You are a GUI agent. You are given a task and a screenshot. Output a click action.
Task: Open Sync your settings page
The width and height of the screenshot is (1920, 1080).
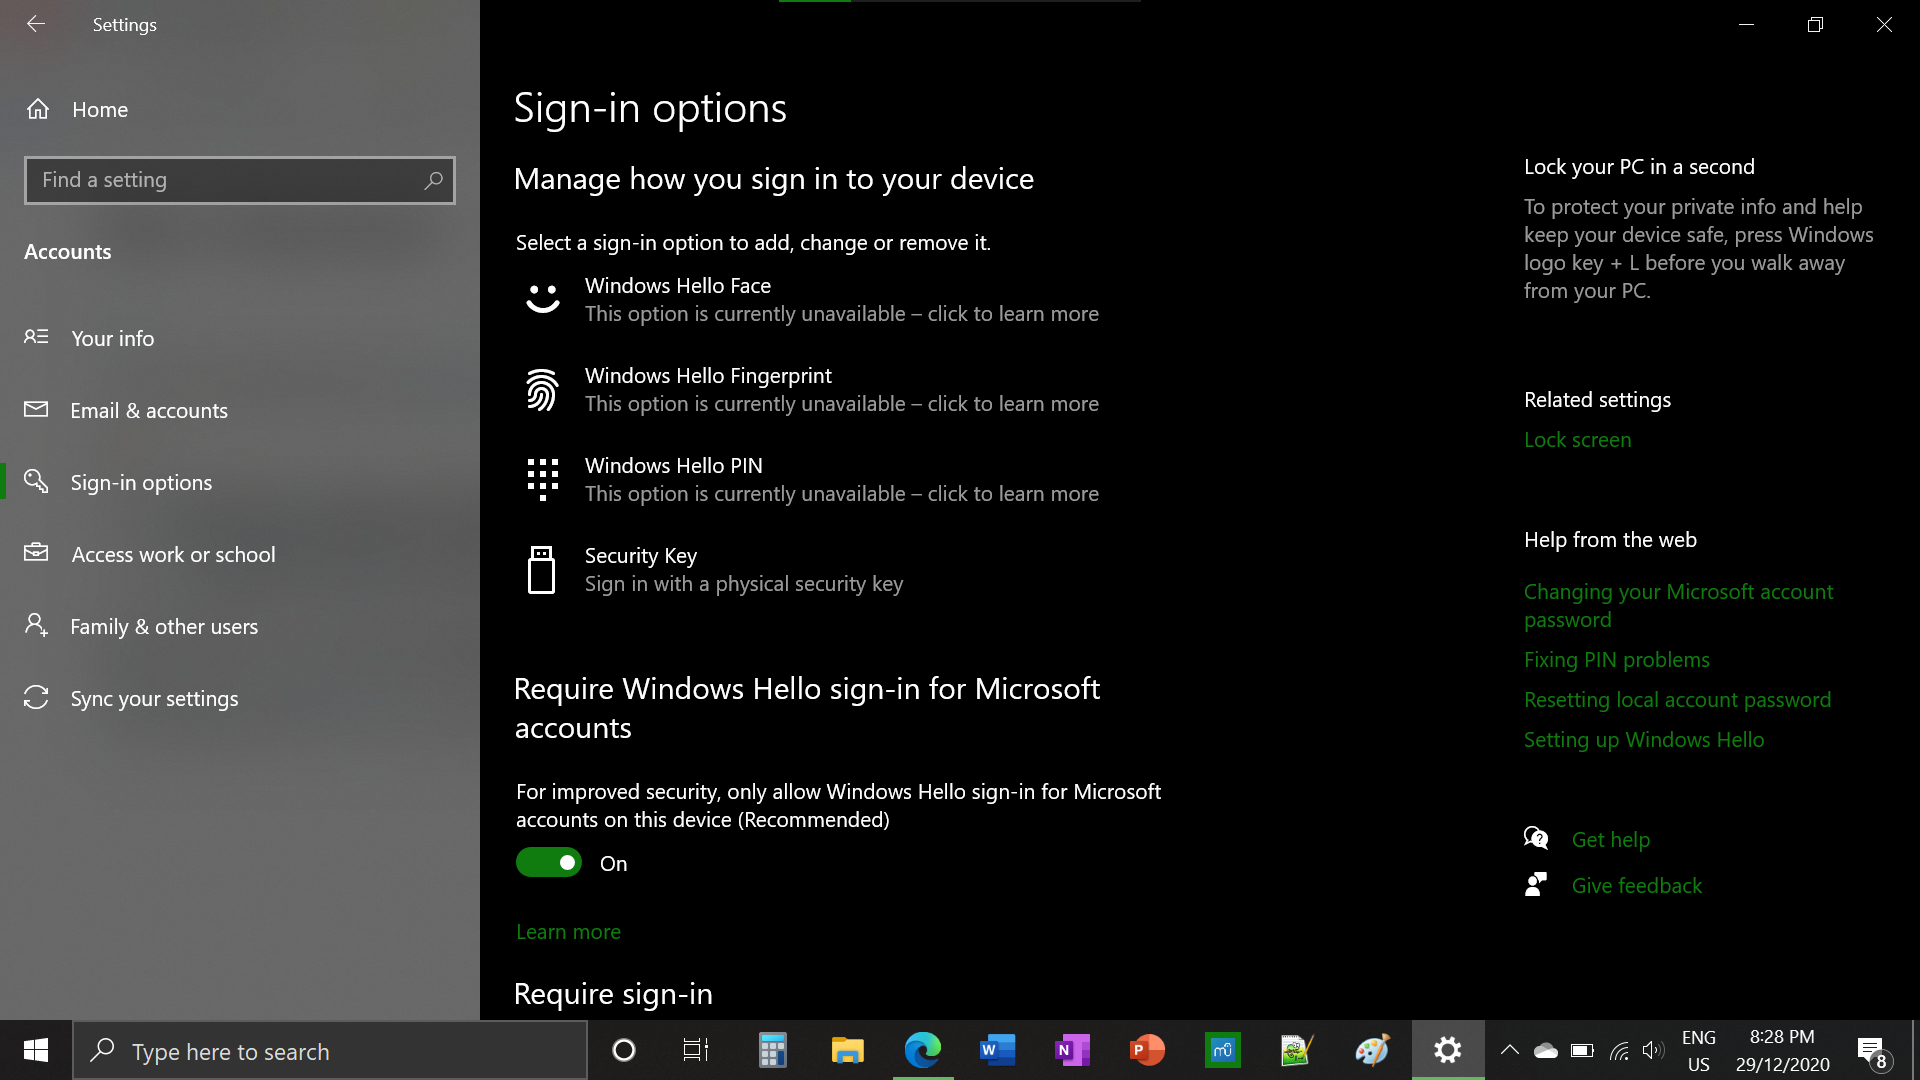(x=154, y=699)
